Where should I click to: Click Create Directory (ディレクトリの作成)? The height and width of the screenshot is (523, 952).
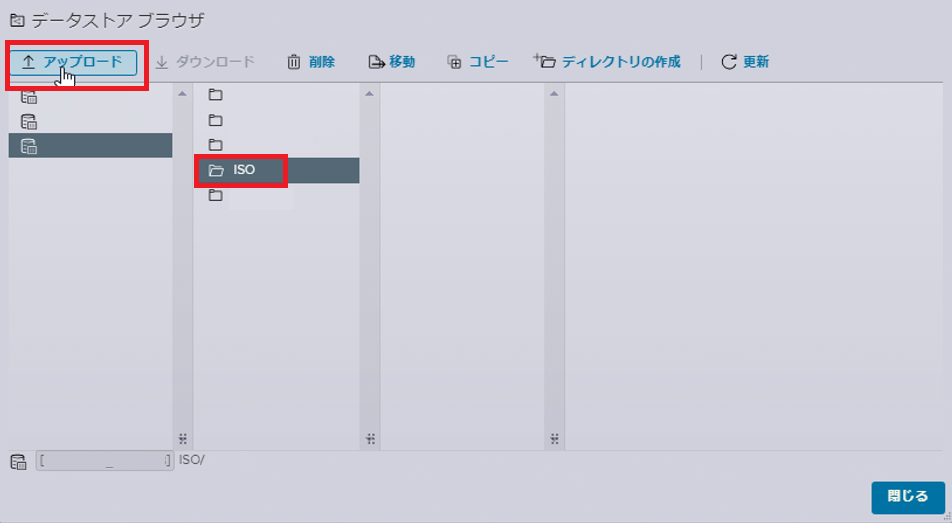[607, 61]
